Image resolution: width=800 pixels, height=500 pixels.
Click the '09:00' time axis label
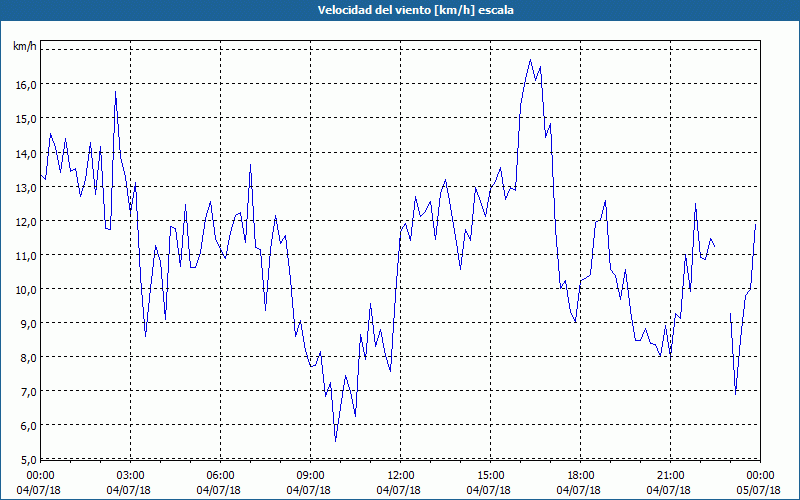point(310,476)
